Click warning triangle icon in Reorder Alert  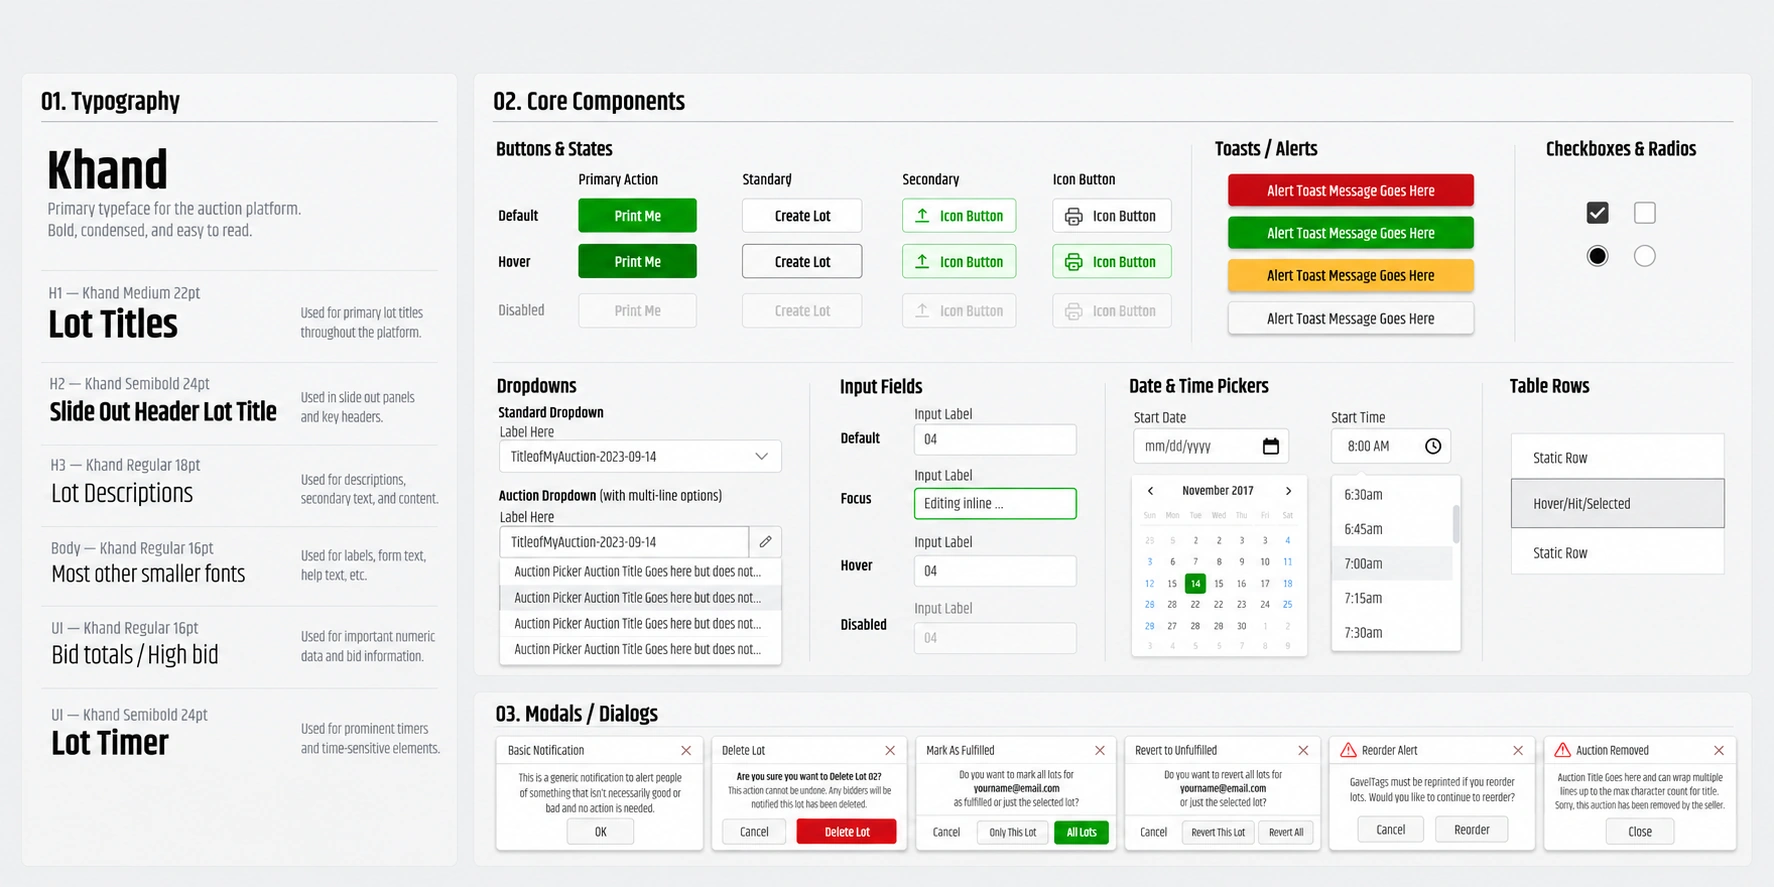pyautogui.click(x=1348, y=750)
